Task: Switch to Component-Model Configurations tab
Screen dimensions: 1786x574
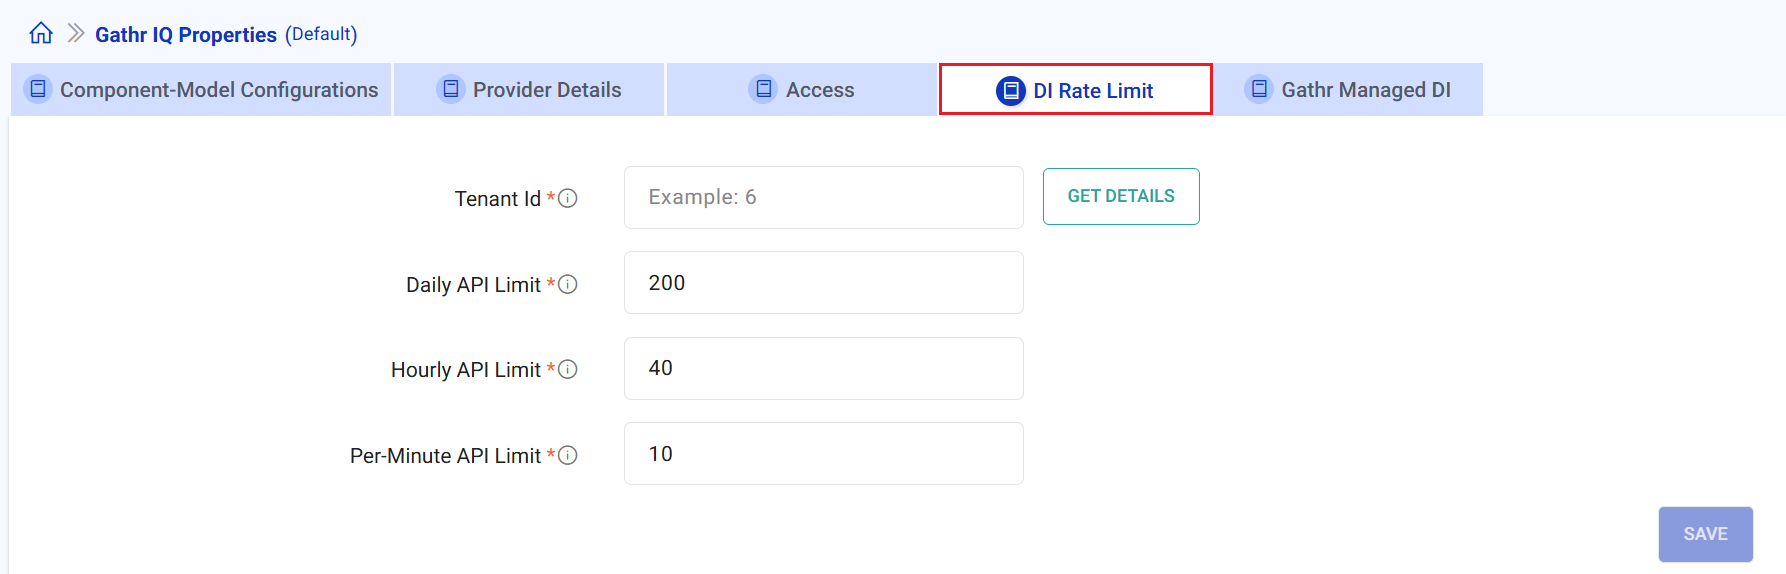Action: pyautogui.click(x=201, y=89)
